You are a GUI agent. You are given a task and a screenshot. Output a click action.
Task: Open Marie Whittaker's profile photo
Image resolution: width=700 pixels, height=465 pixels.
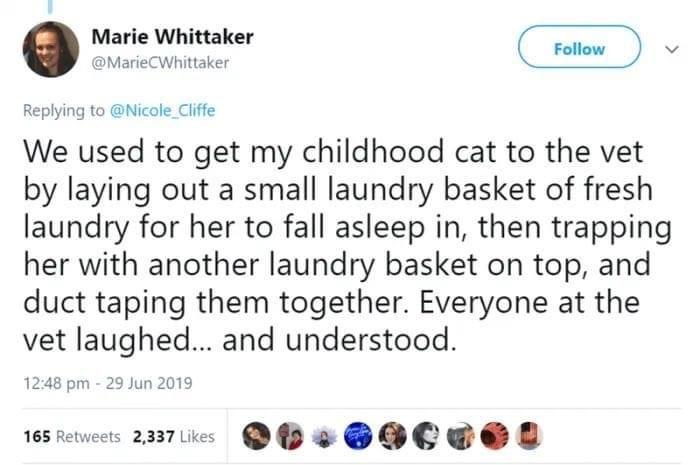(49, 49)
